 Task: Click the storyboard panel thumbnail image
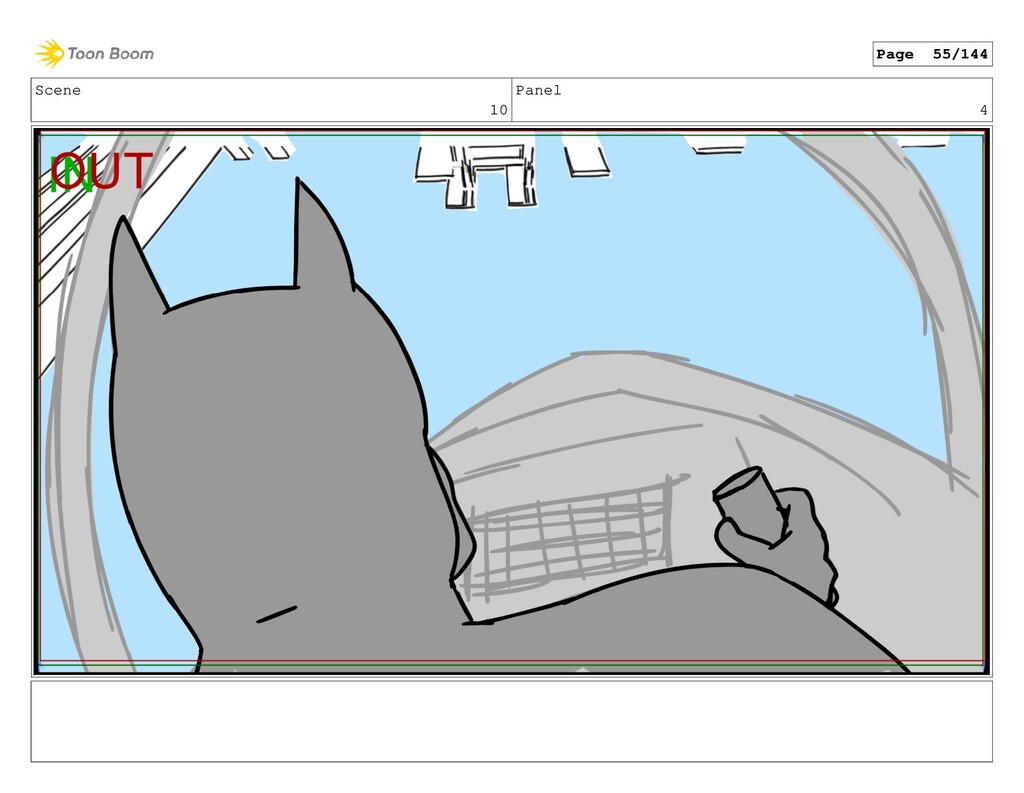point(512,401)
